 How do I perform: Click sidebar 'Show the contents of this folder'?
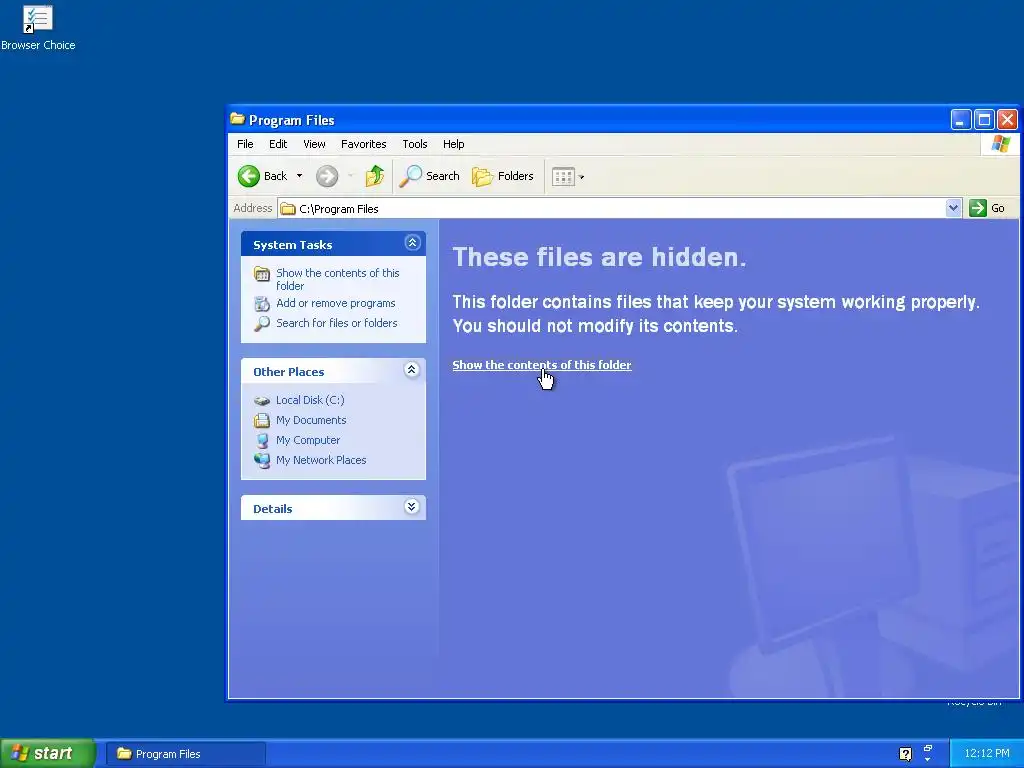(x=338, y=280)
